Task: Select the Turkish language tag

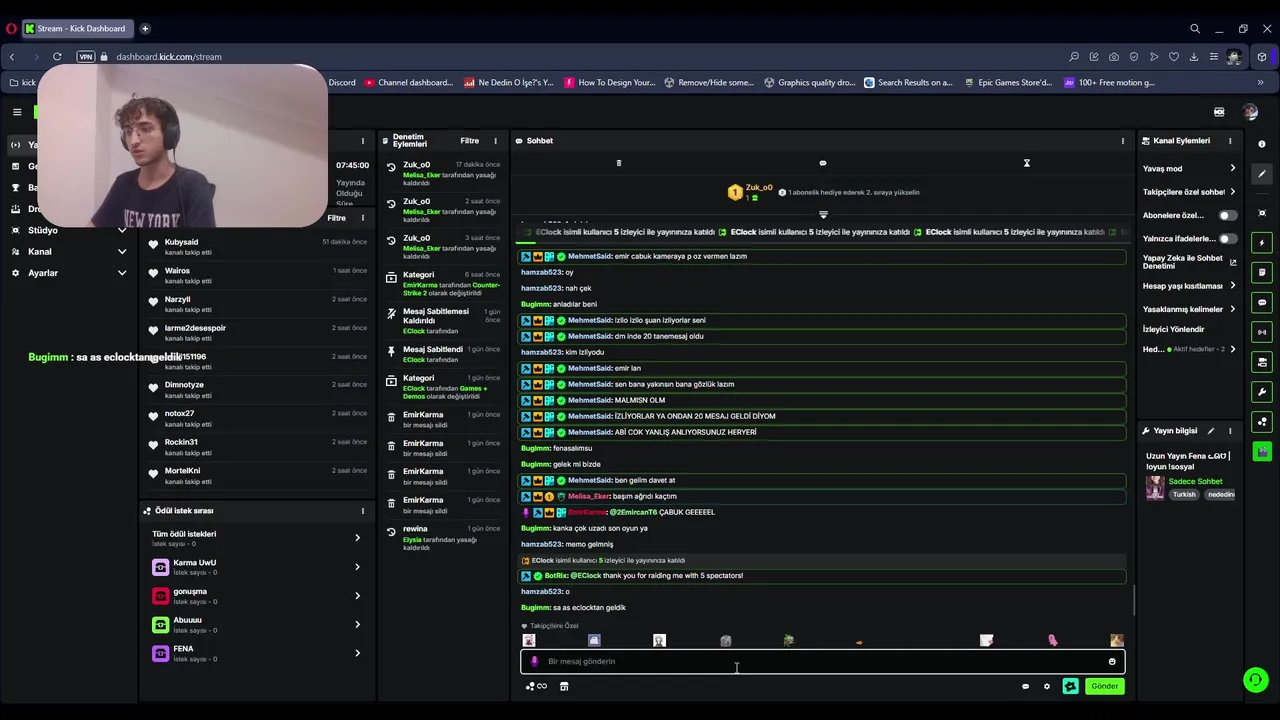Action: point(1184,494)
